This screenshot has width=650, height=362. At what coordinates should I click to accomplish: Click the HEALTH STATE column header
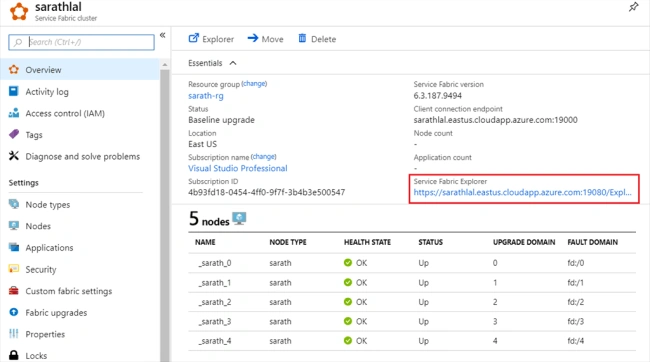pos(367,242)
